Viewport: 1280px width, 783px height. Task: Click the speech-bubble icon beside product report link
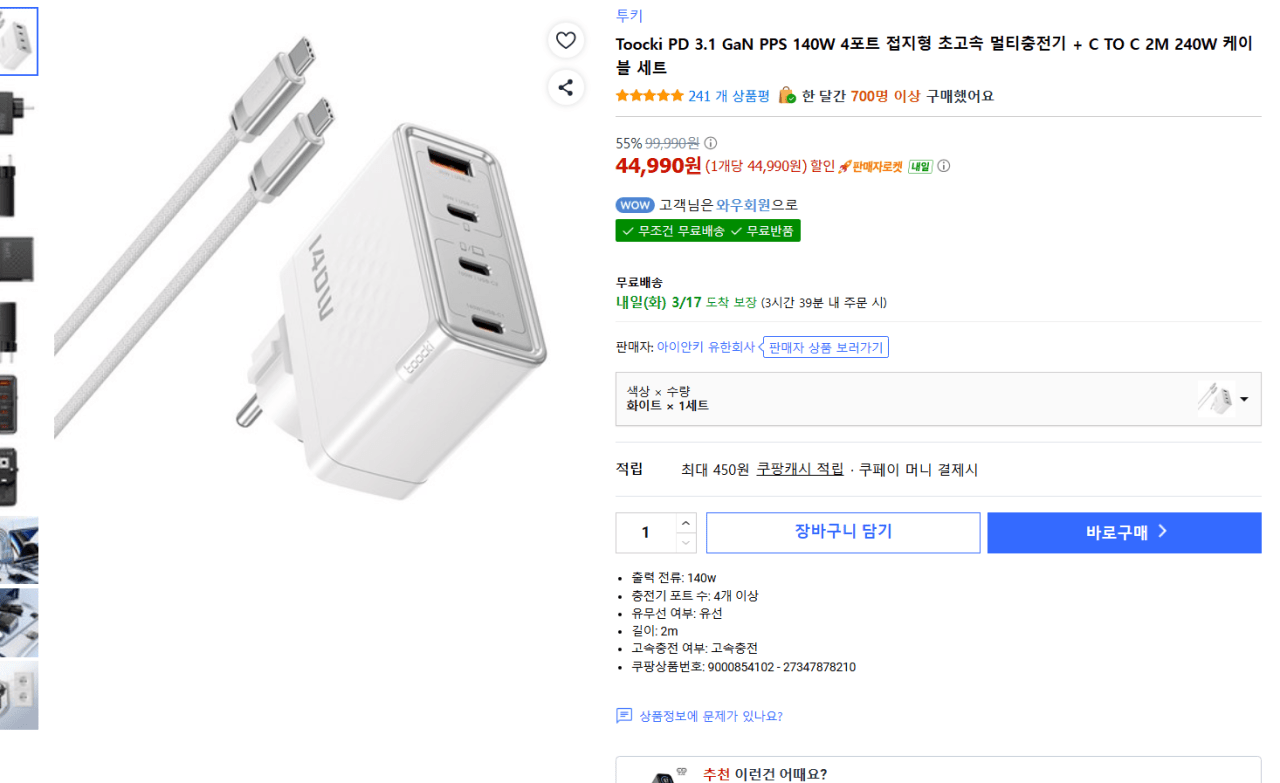(625, 716)
